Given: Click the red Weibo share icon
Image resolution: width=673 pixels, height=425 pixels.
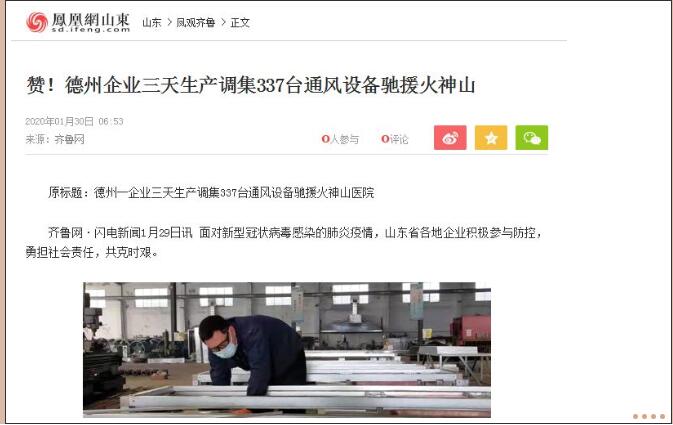Looking at the screenshot, I should [x=450, y=138].
